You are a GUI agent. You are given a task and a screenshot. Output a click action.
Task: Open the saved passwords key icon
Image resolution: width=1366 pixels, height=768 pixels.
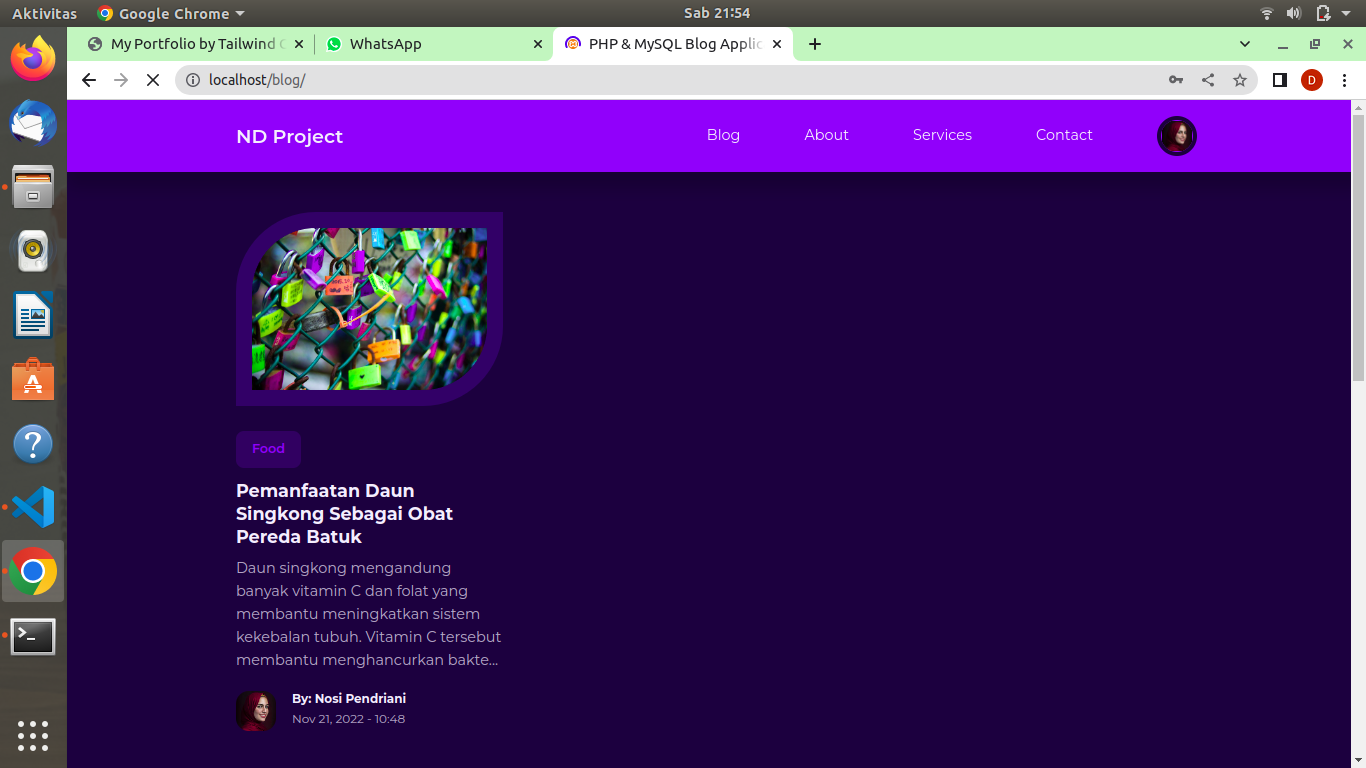tap(1176, 80)
